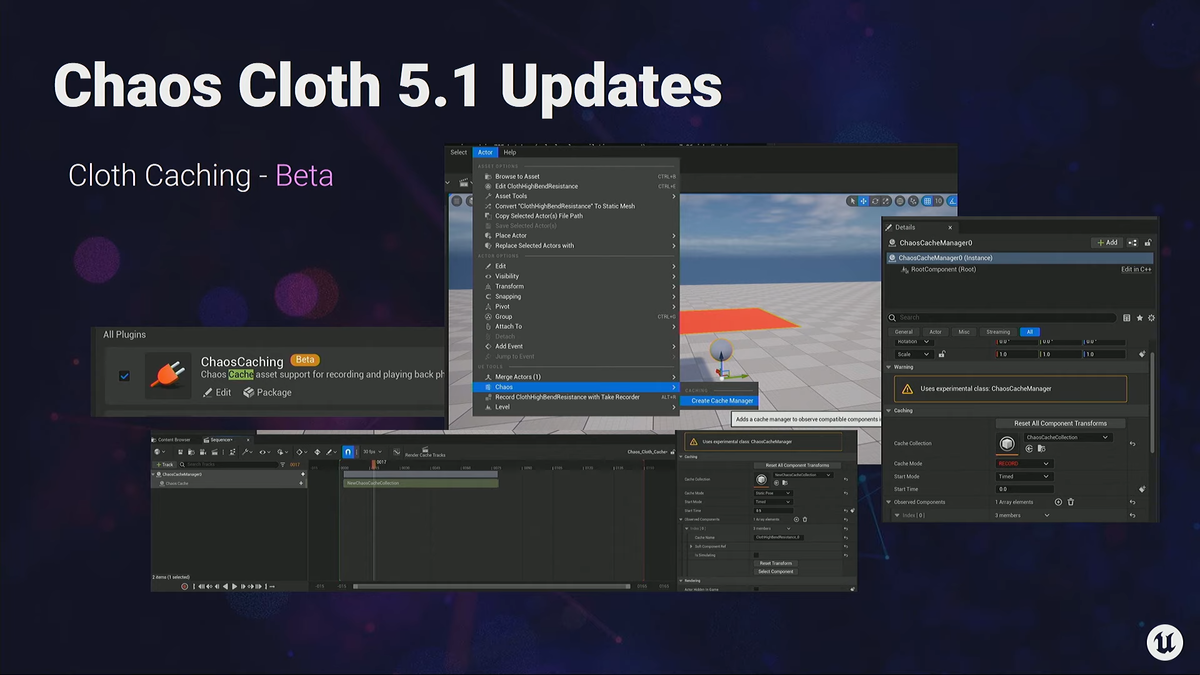
Task: Open Blueprint/add script icon beside Add button
Action: [x=1133, y=242]
